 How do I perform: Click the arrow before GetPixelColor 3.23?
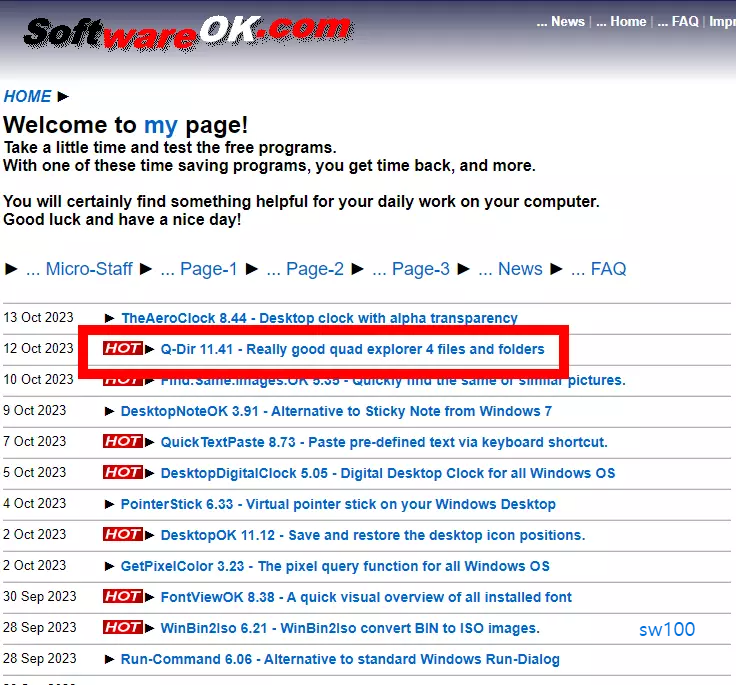click(x=109, y=566)
